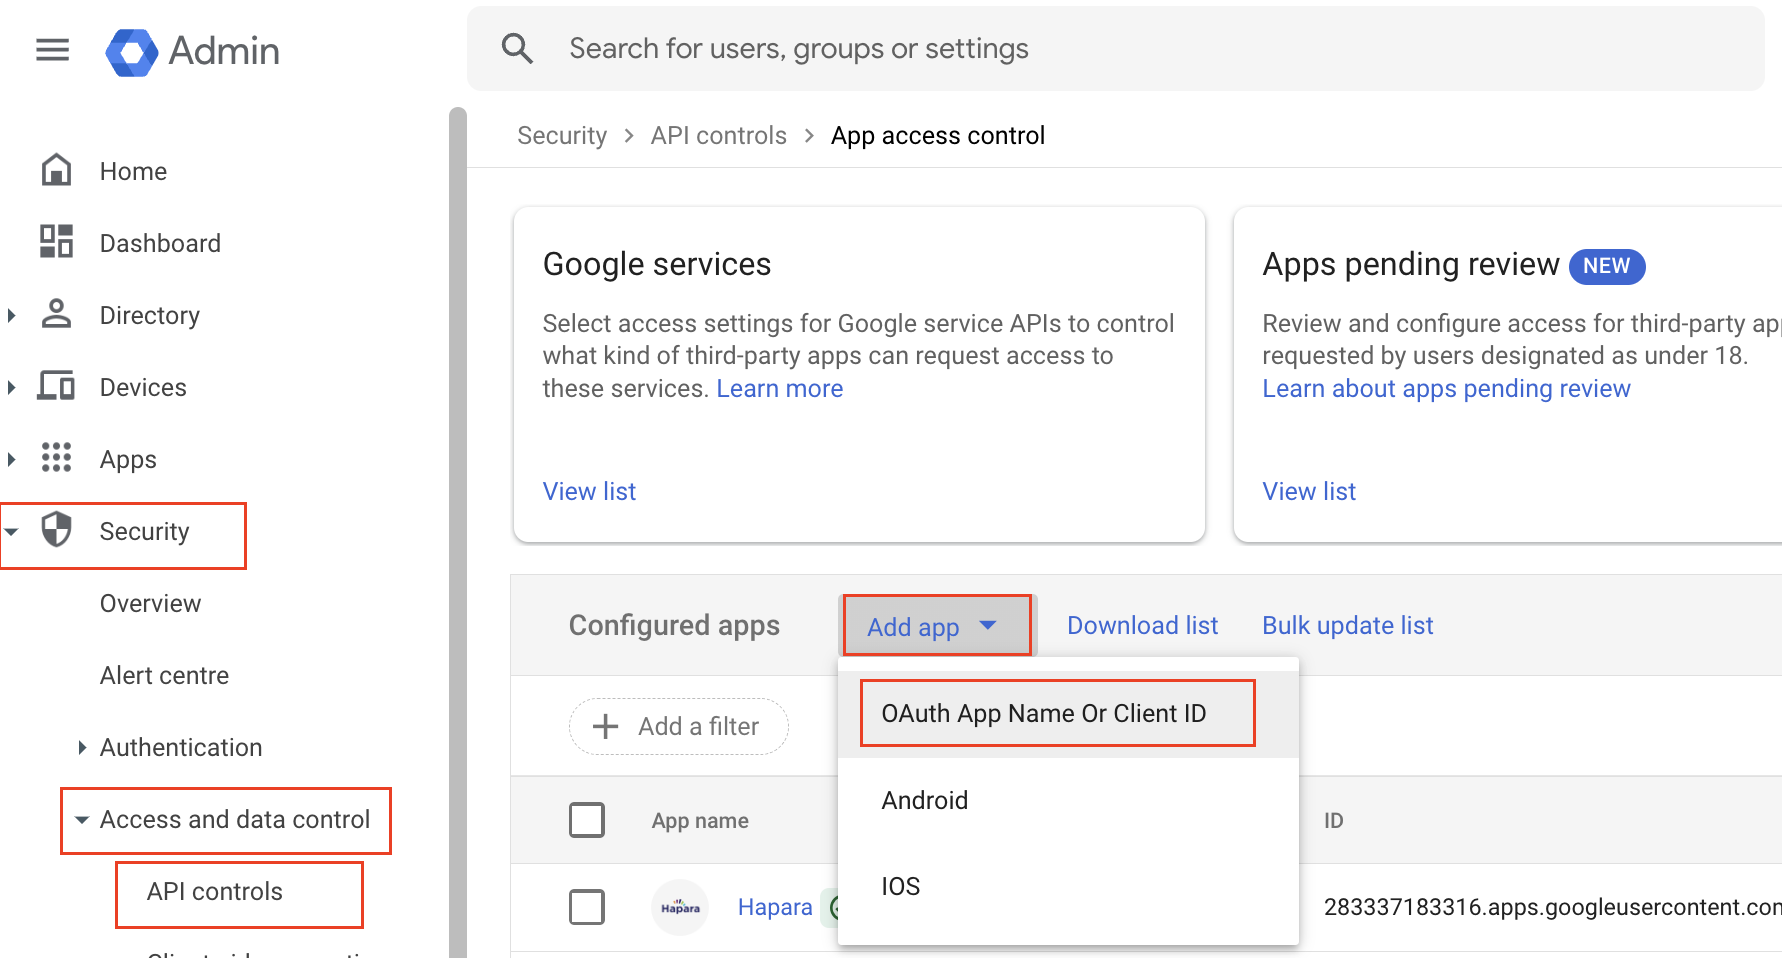
Task: Open Alert centre in sidebar
Action: (x=164, y=675)
